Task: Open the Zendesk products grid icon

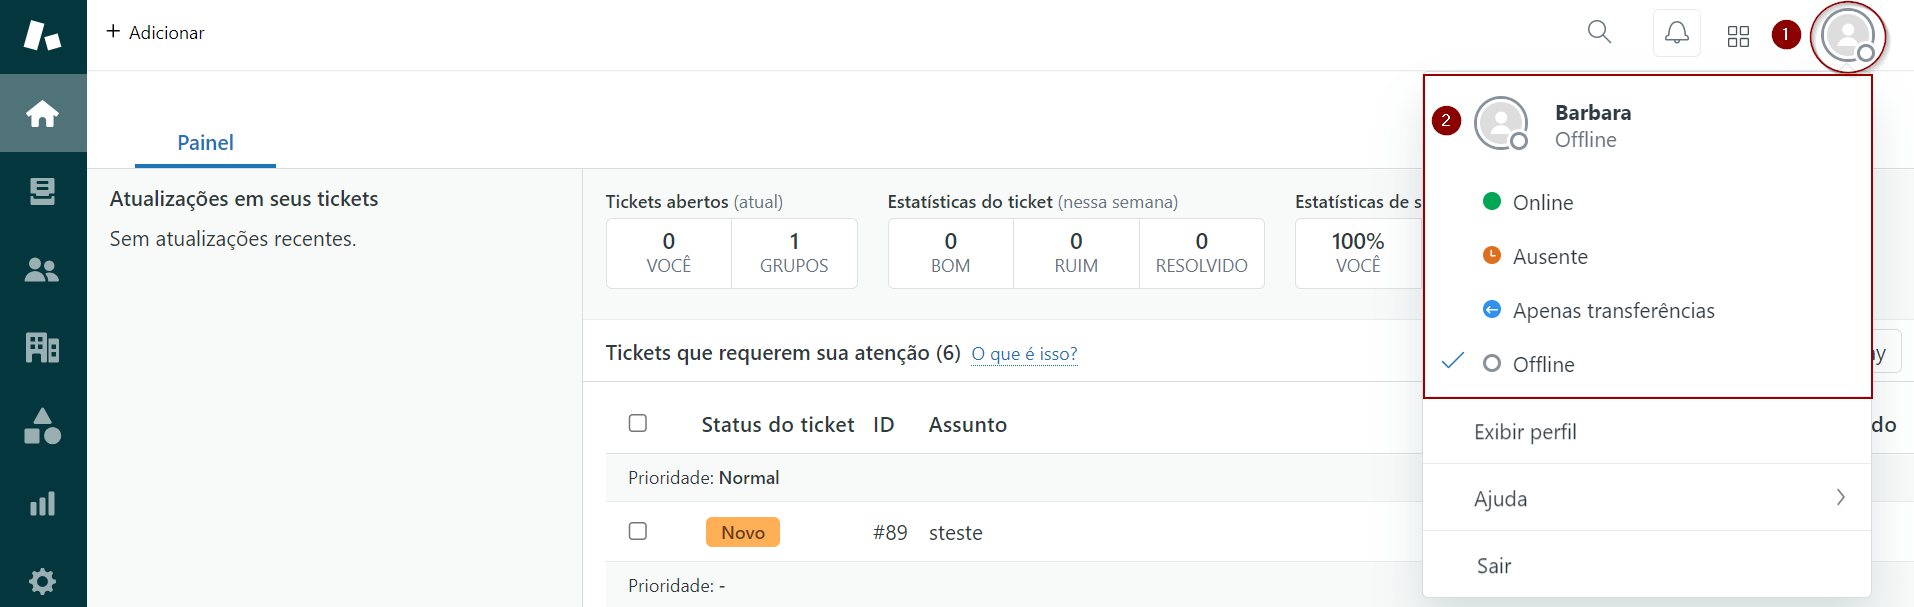Action: [1738, 36]
